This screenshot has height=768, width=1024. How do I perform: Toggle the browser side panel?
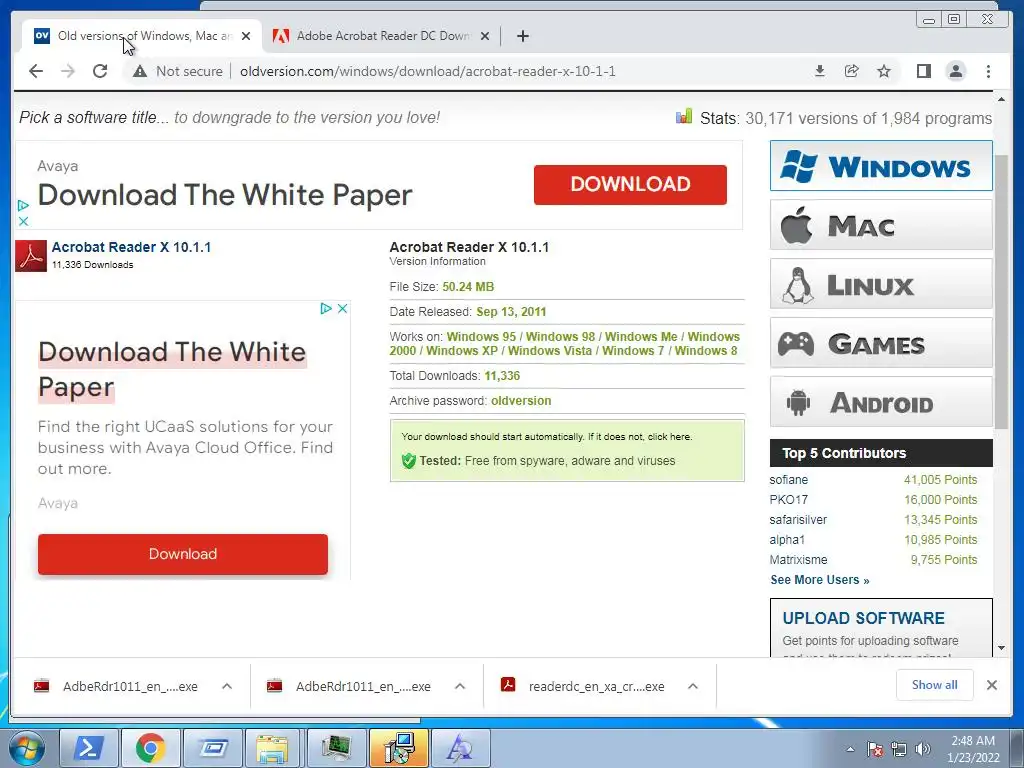[923, 71]
